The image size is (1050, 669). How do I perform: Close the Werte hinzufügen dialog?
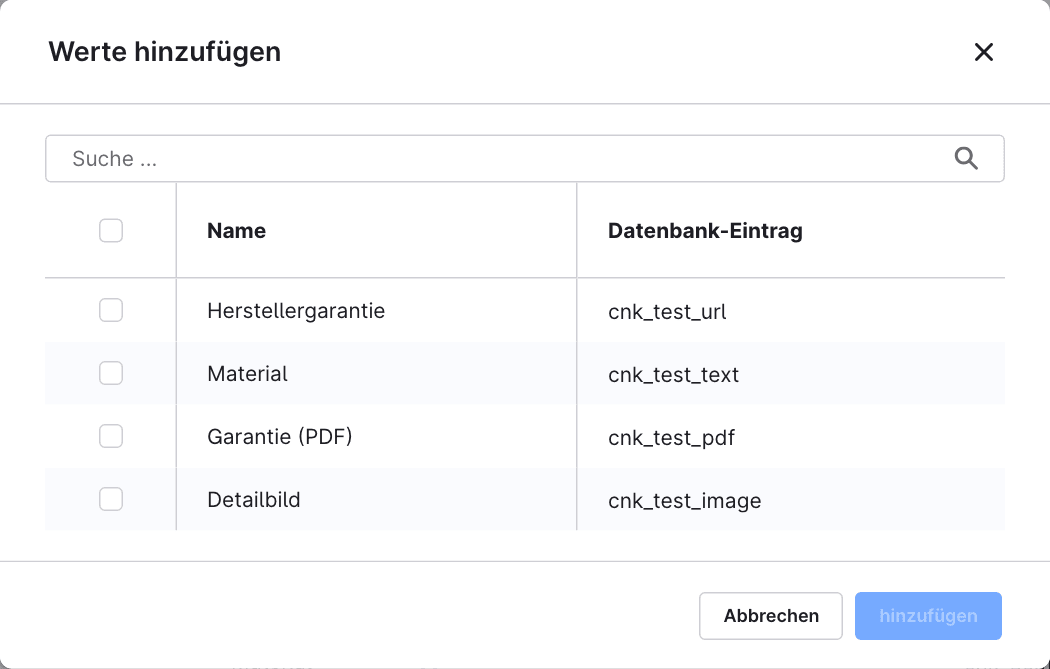(x=983, y=52)
